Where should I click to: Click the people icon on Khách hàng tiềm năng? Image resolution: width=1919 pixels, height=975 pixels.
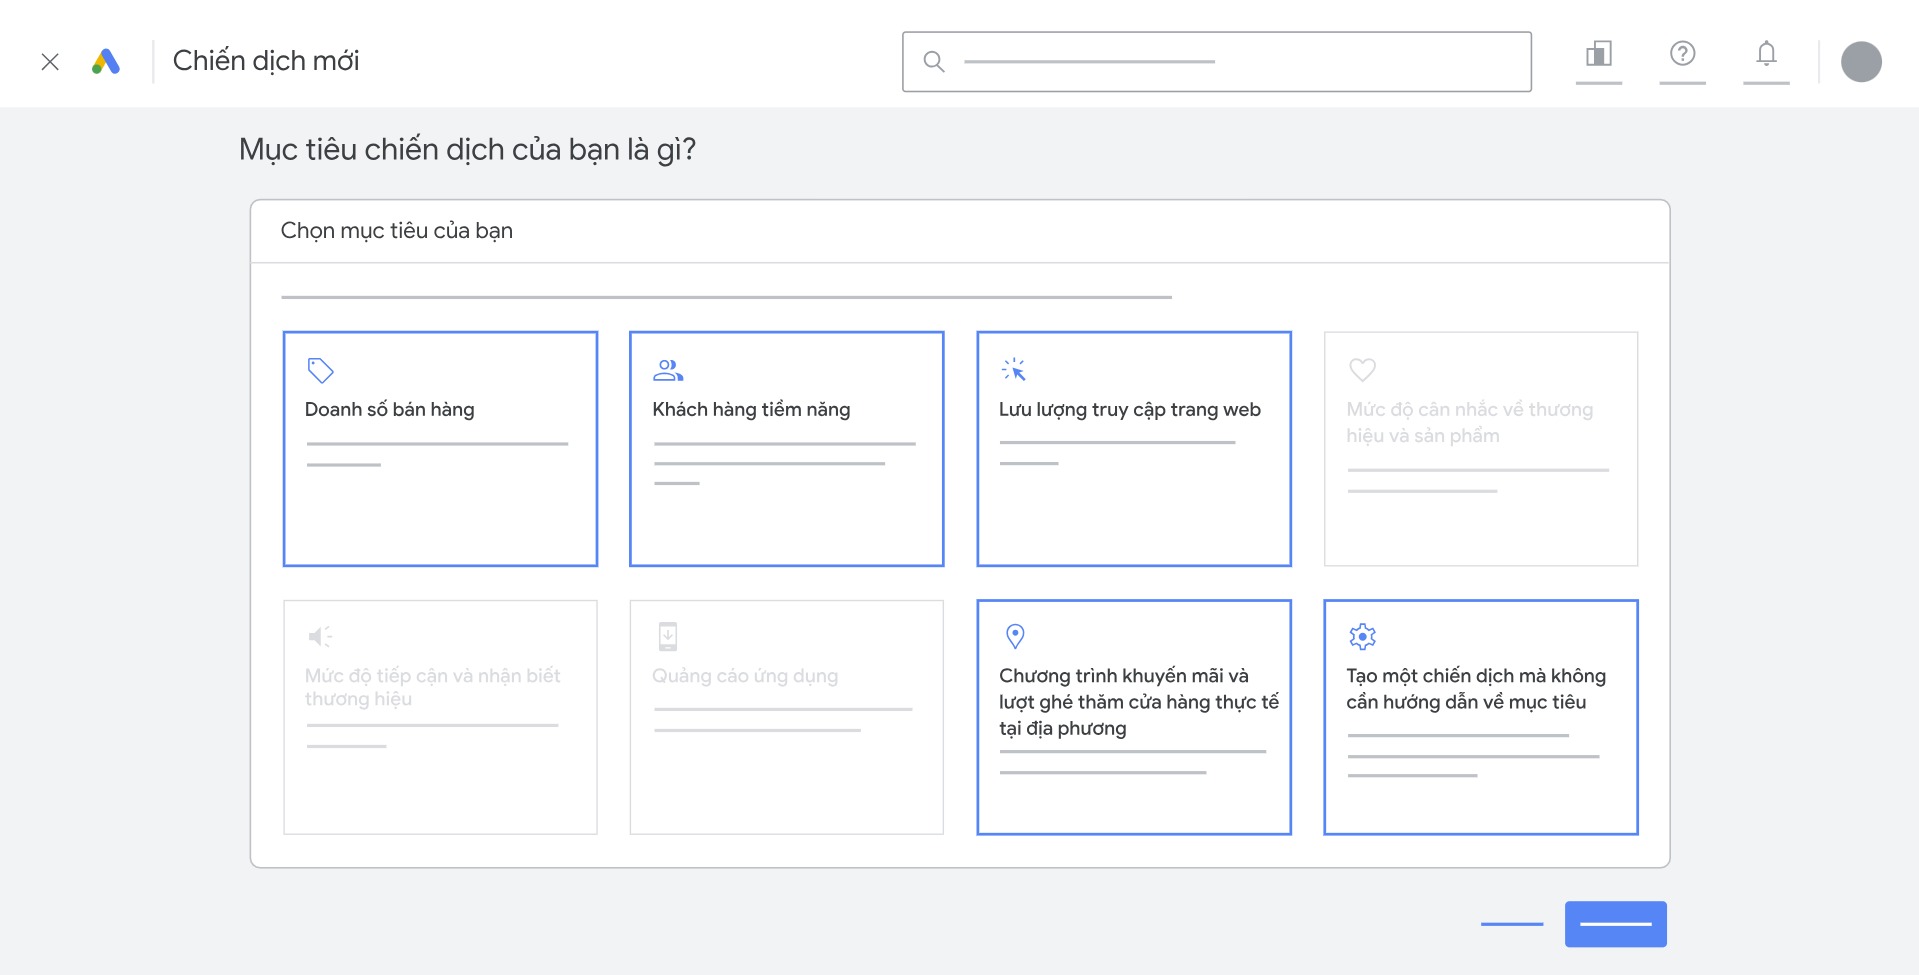coord(668,370)
